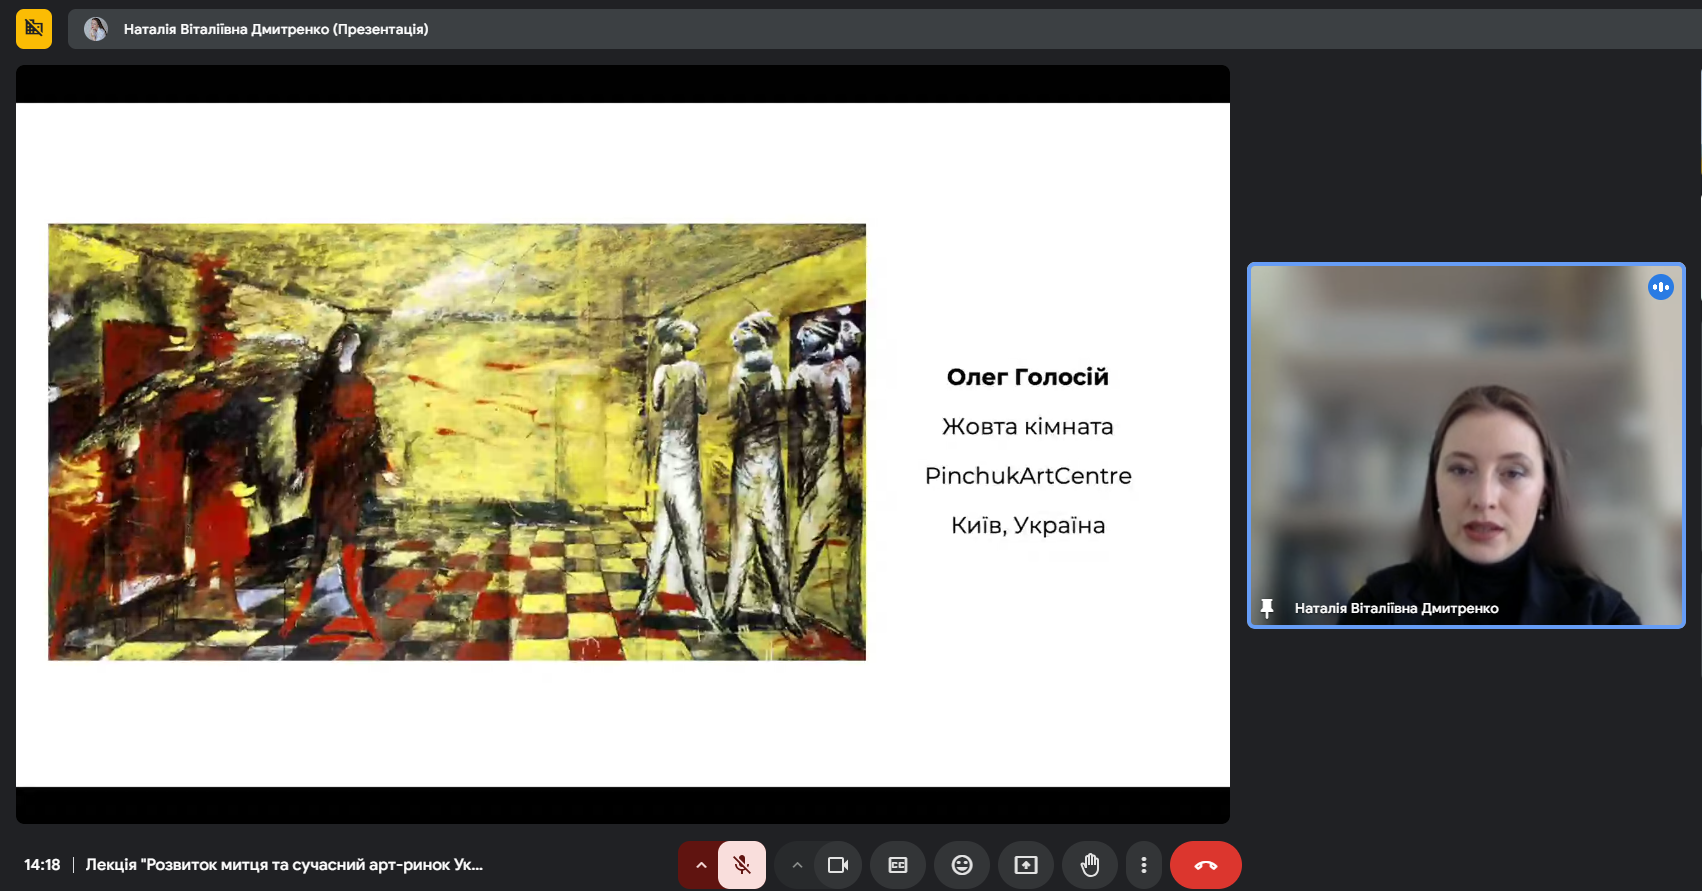
Task: Toggle closed captions
Action: tap(898, 865)
